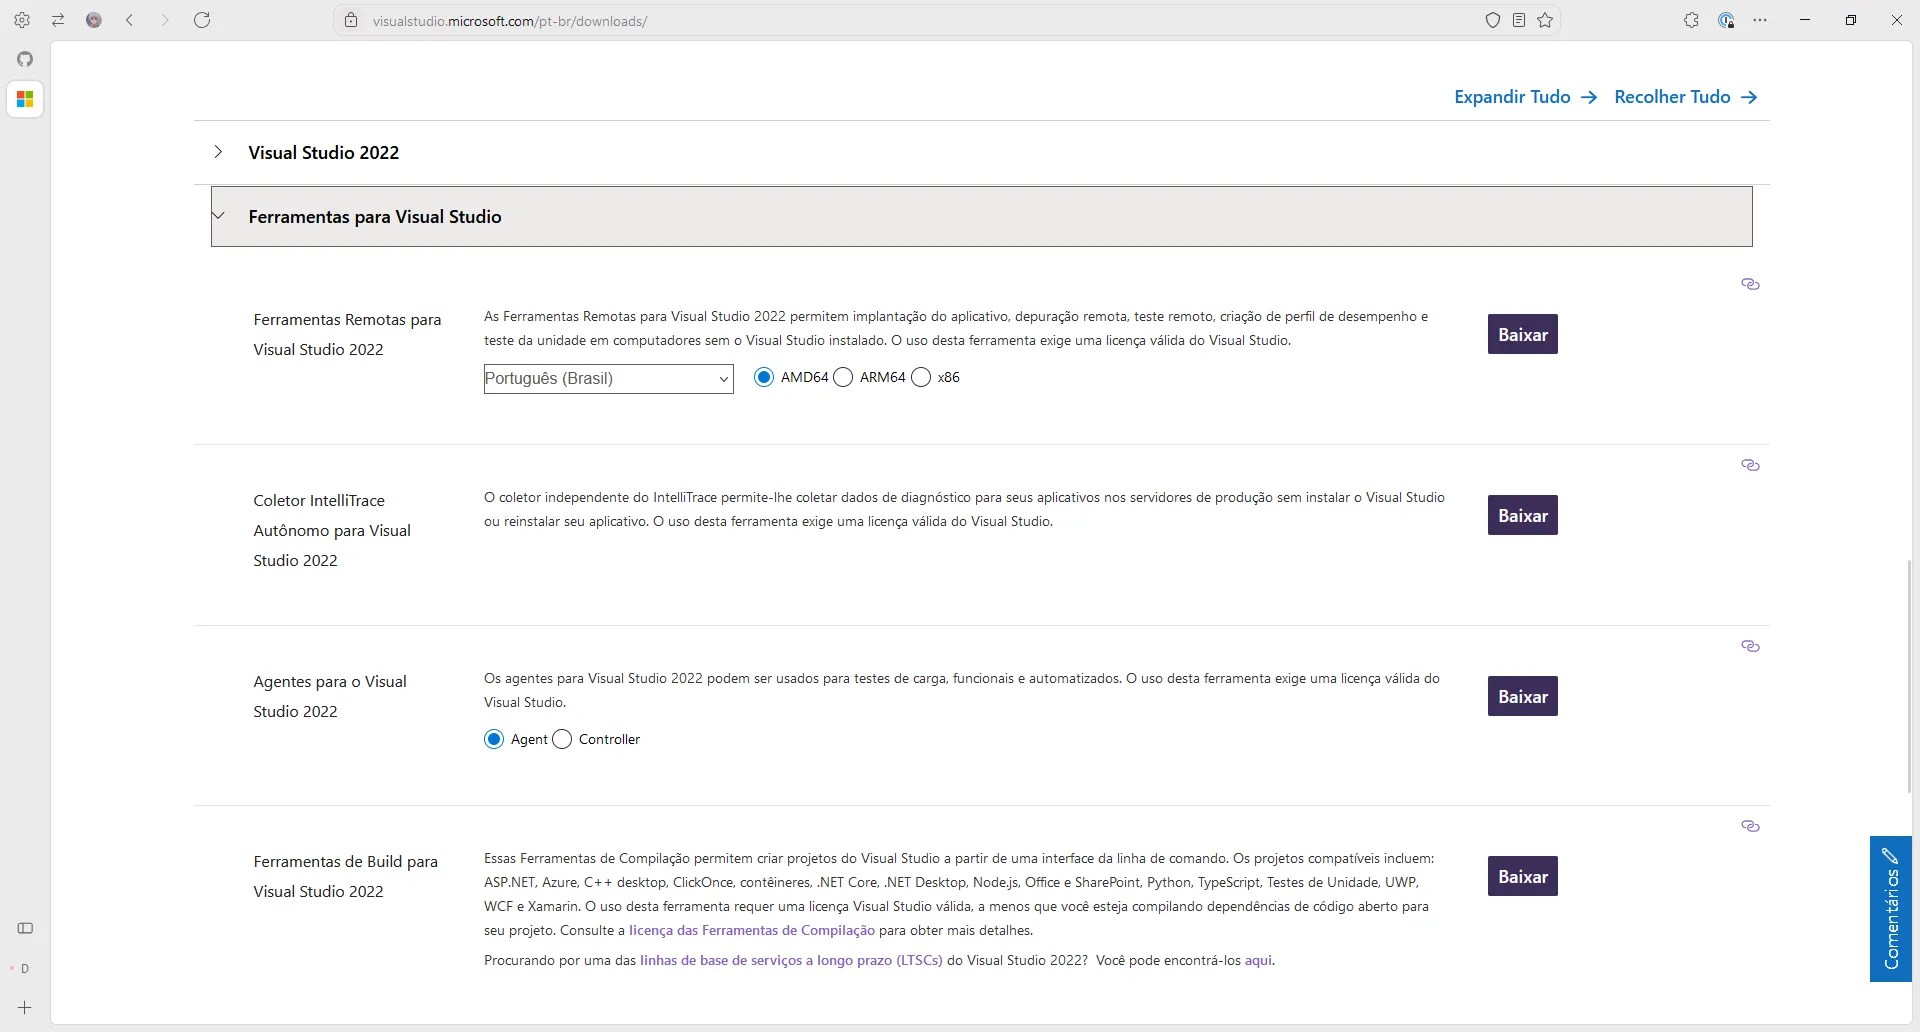Click the 'D' workspace label in sidebar
Viewport: 1920px width, 1032px height.
coord(25,968)
